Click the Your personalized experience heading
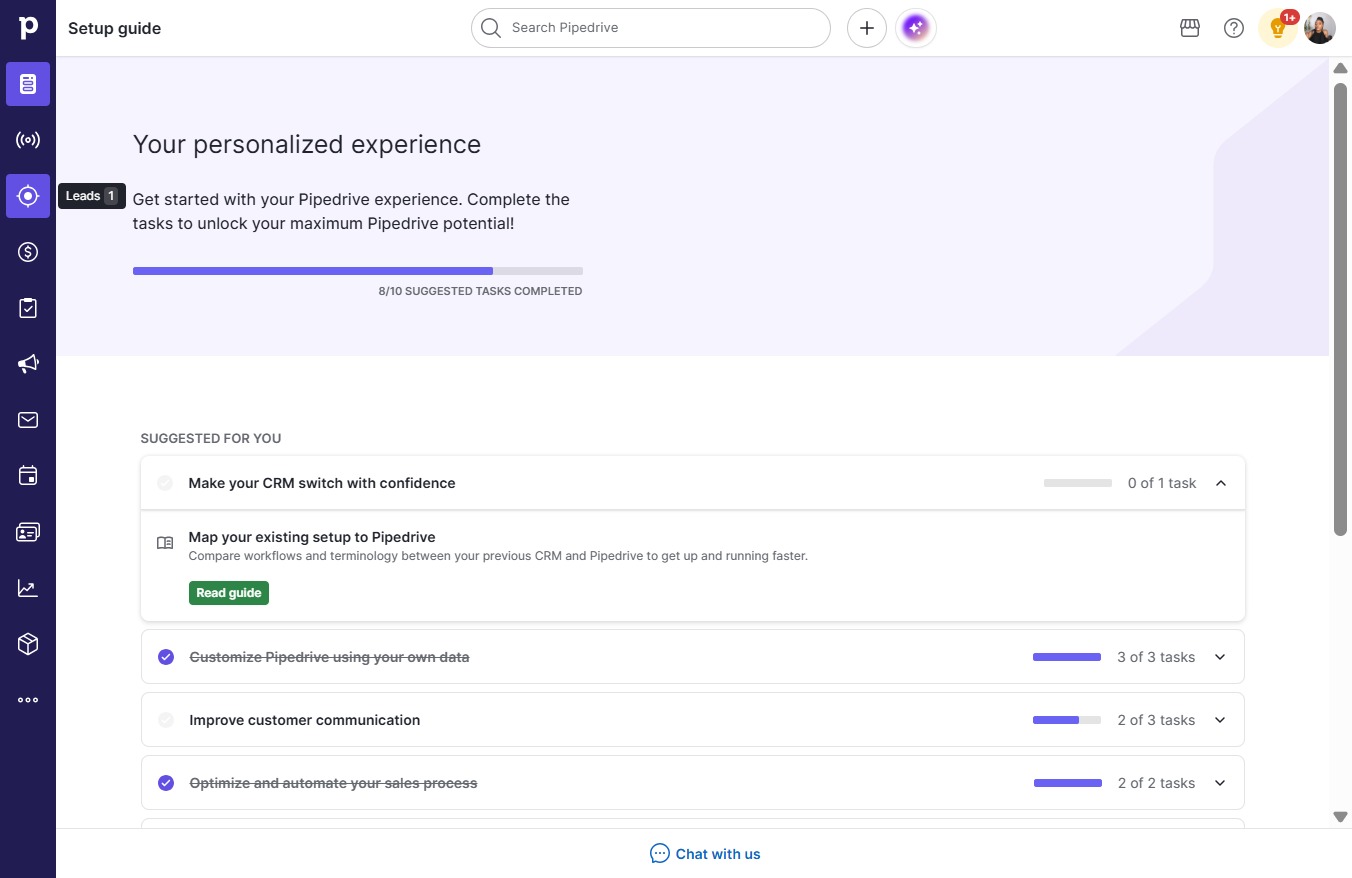 (x=307, y=144)
